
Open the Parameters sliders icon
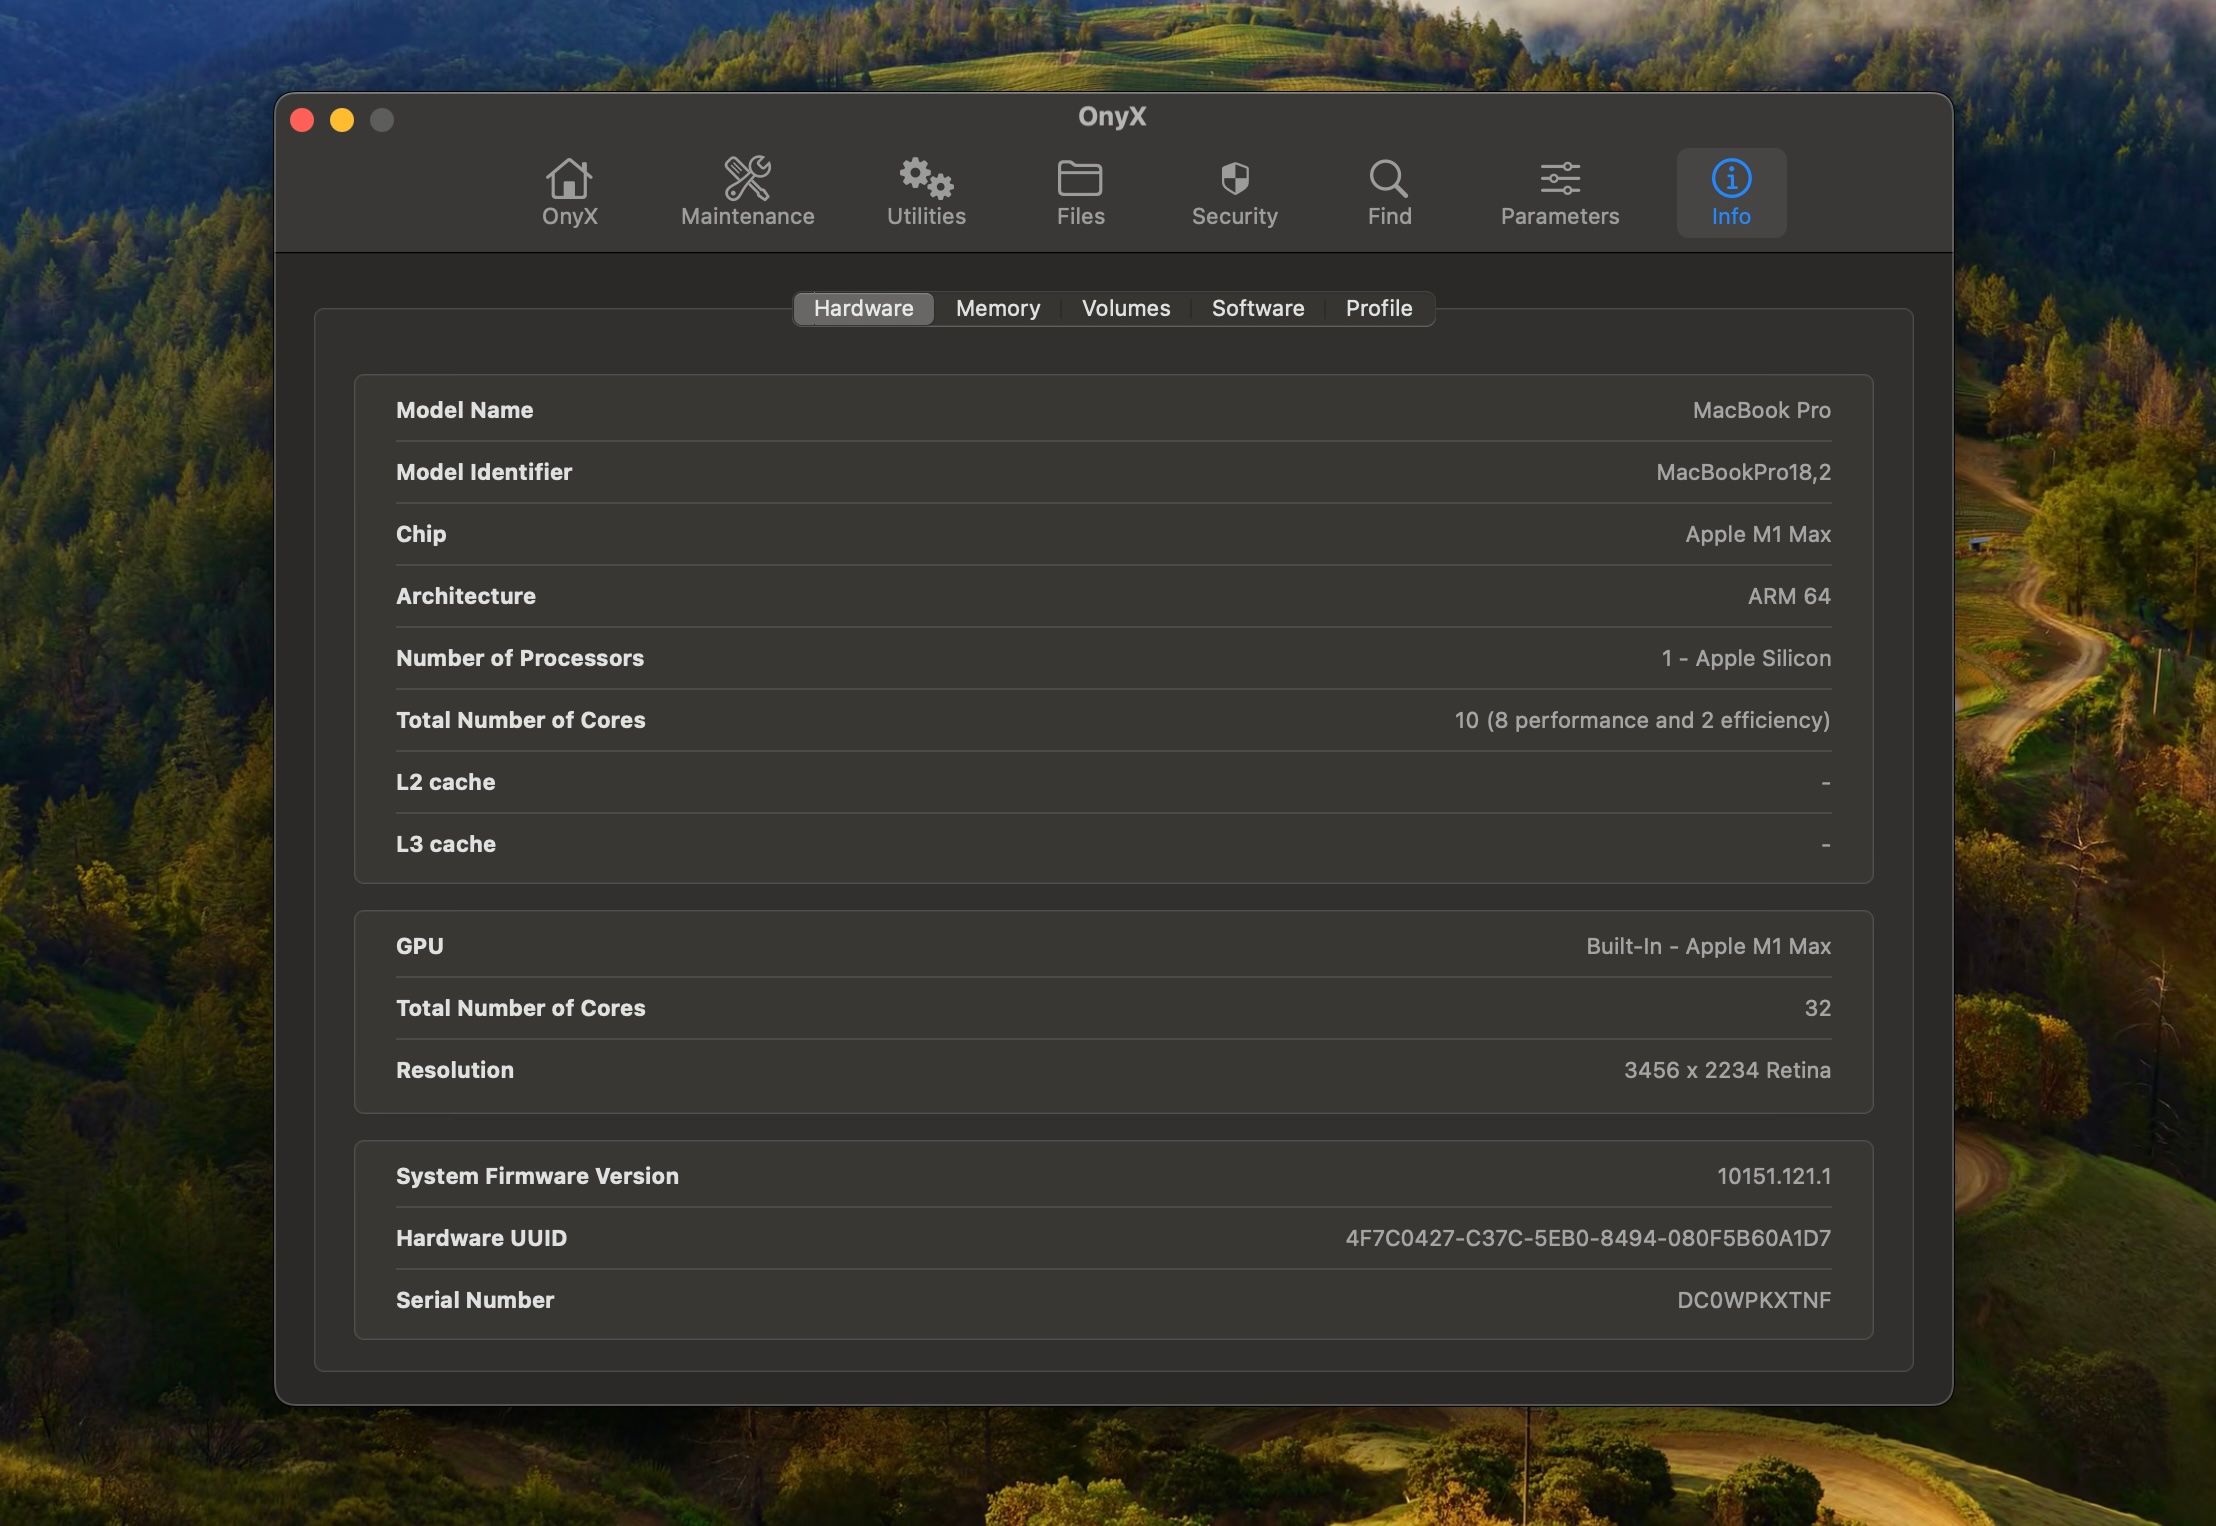[1559, 193]
